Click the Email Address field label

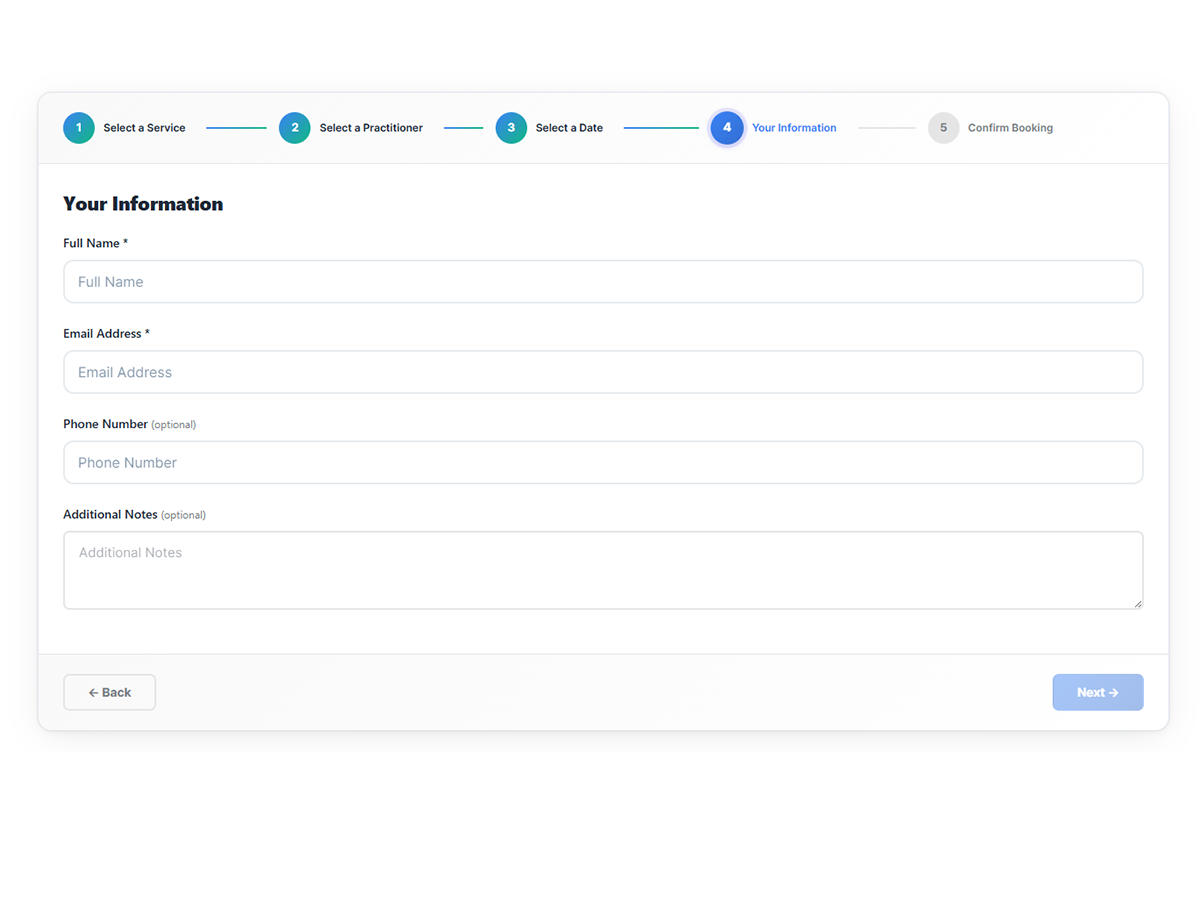tap(102, 334)
